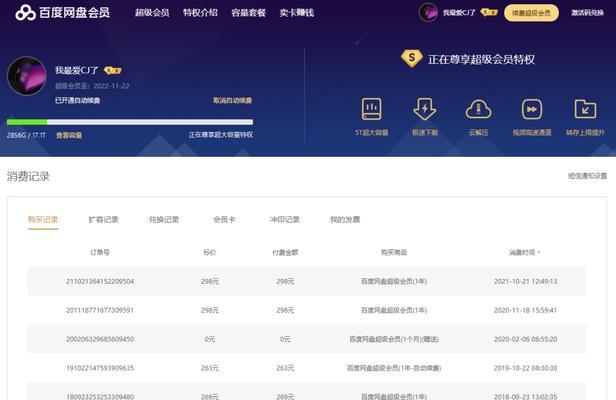Open the 超级会员 menu item
This screenshot has width=616, height=400.
click(152, 13)
